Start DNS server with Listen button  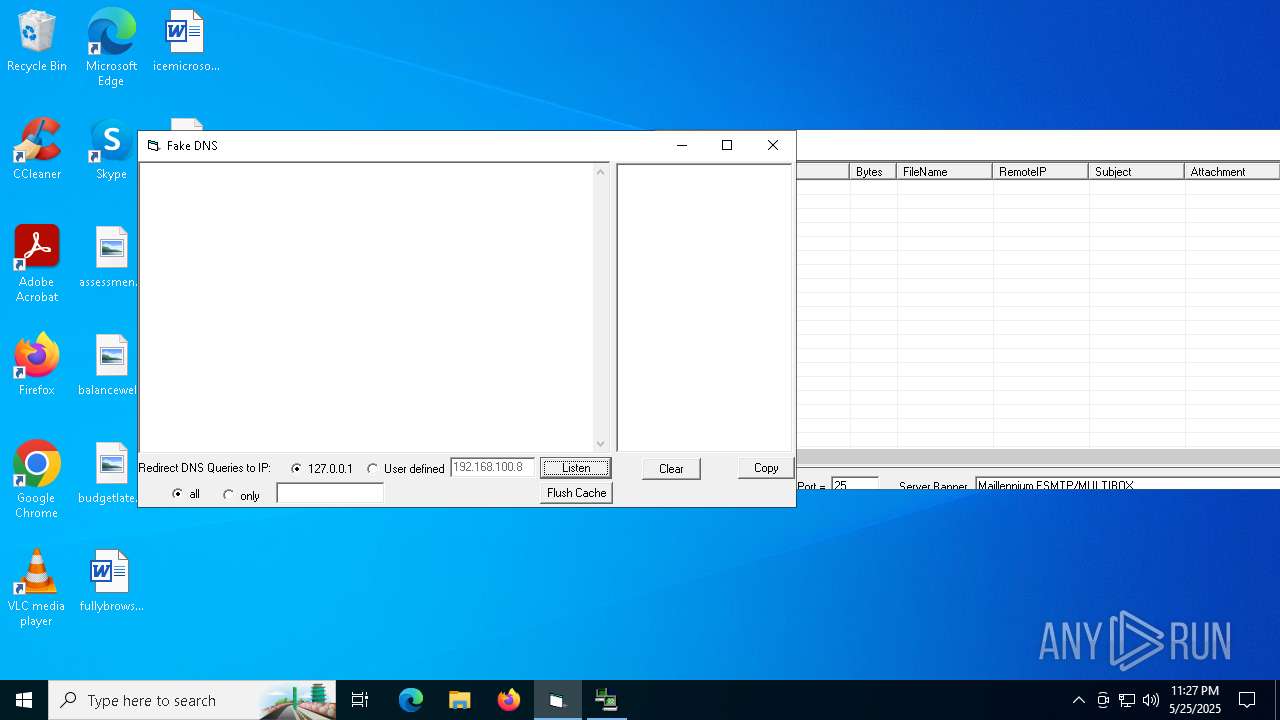tap(576, 468)
